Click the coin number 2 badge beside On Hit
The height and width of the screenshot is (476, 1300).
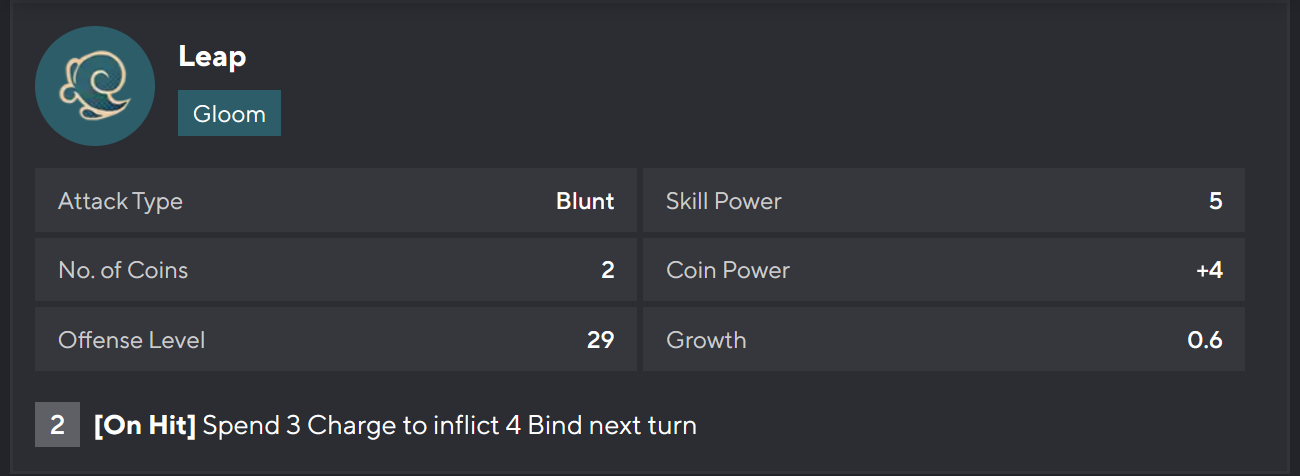point(57,425)
